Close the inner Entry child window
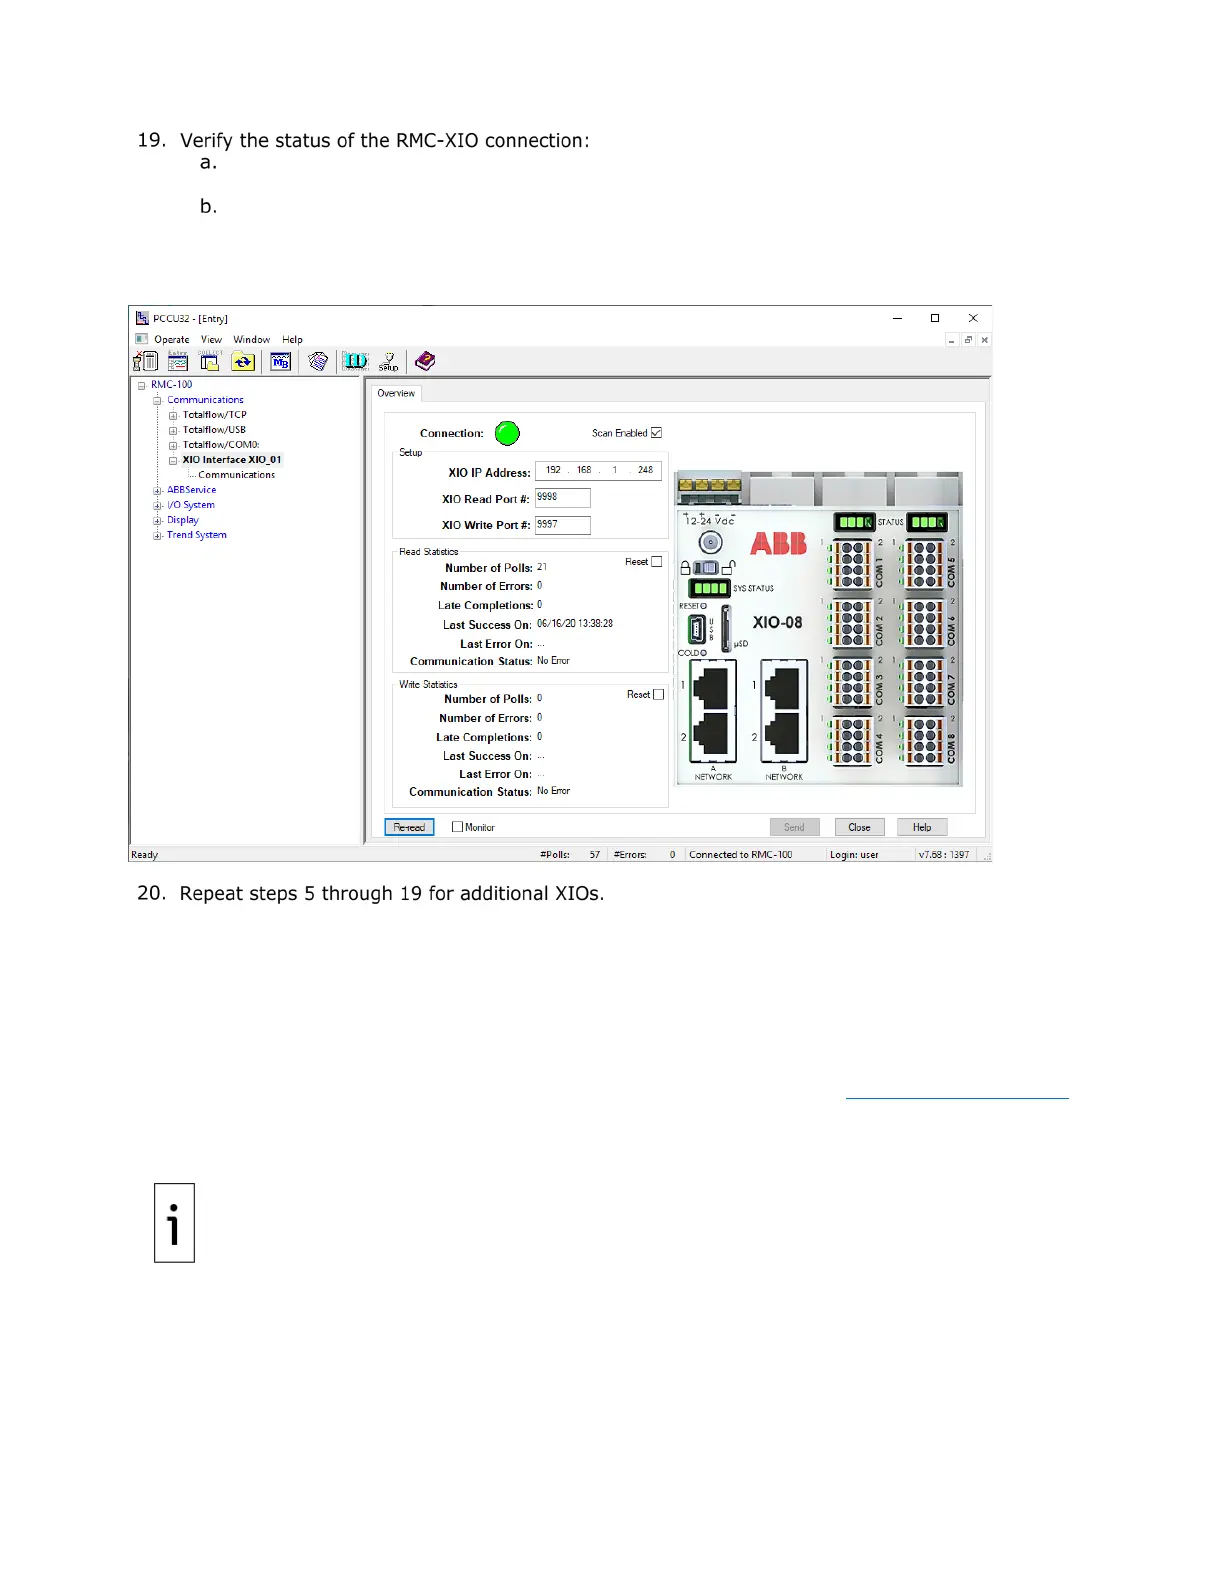 985,340
